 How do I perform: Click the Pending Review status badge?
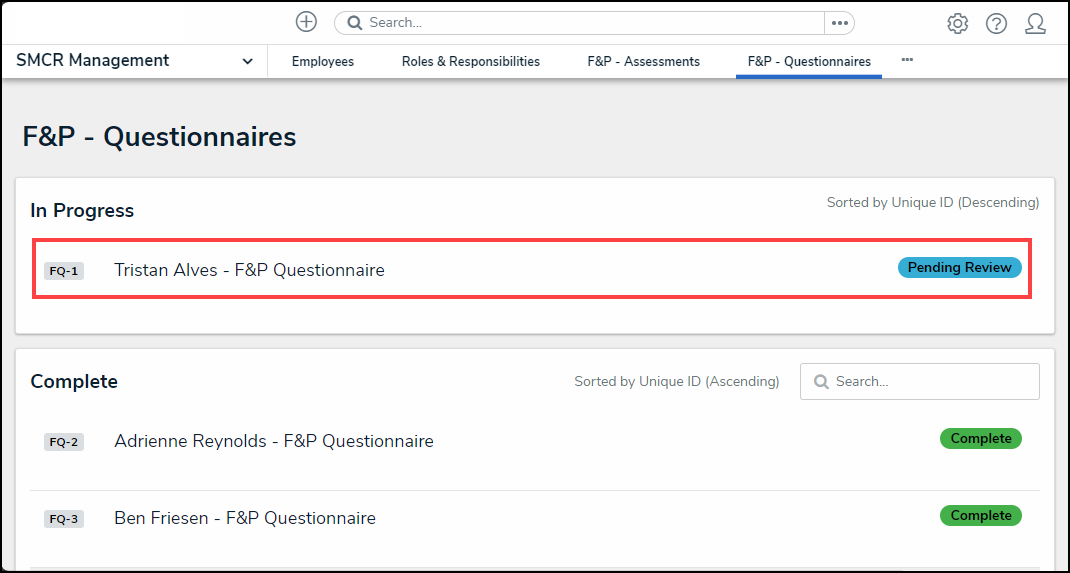tap(960, 268)
